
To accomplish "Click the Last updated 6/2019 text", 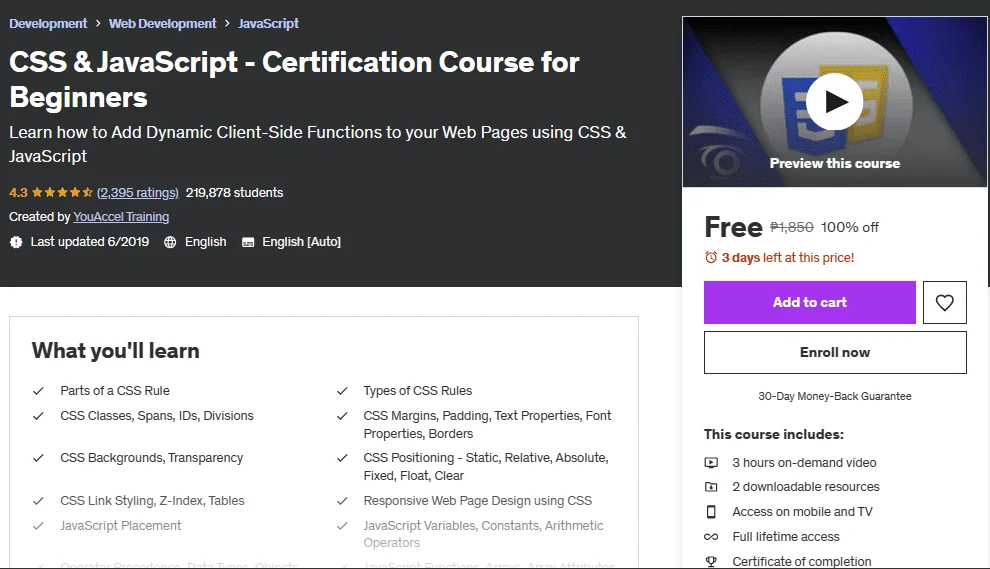I will pyautogui.click(x=90, y=242).
